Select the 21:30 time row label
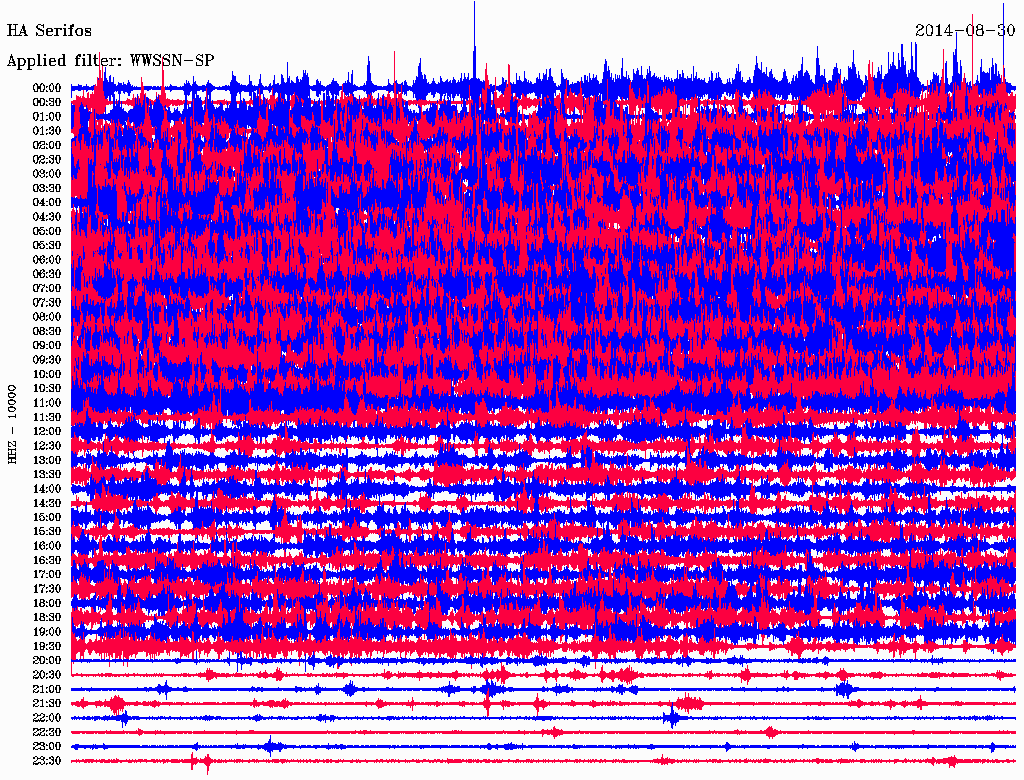1024x780 pixels. pyautogui.click(x=47, y=704)
